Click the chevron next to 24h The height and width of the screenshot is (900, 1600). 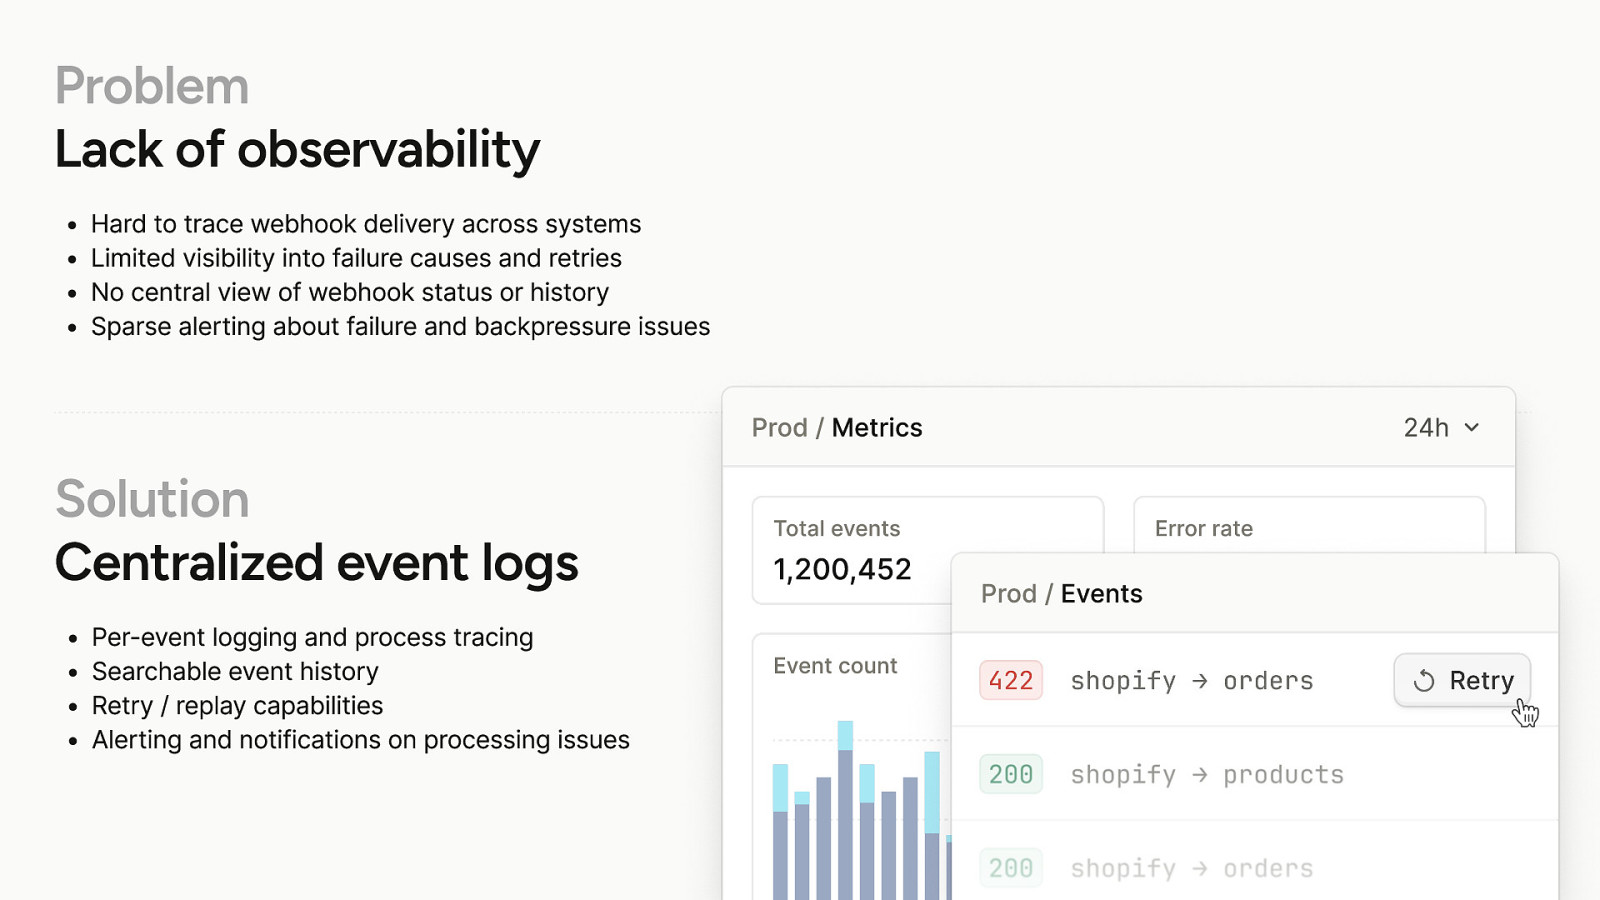pyautogui.click(x=1472, y=428)
